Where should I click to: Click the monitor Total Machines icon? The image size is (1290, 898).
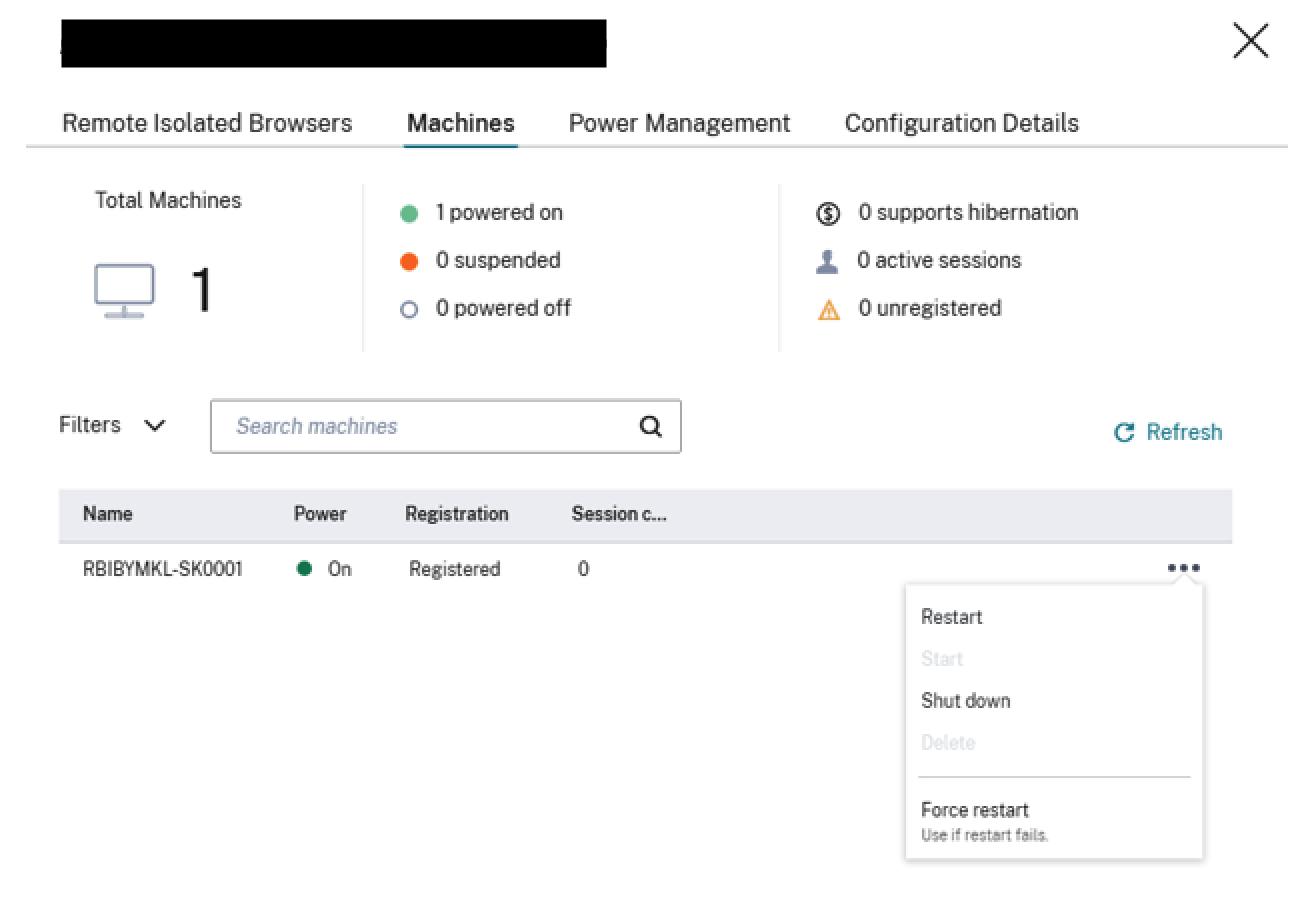tap(124, 291)
